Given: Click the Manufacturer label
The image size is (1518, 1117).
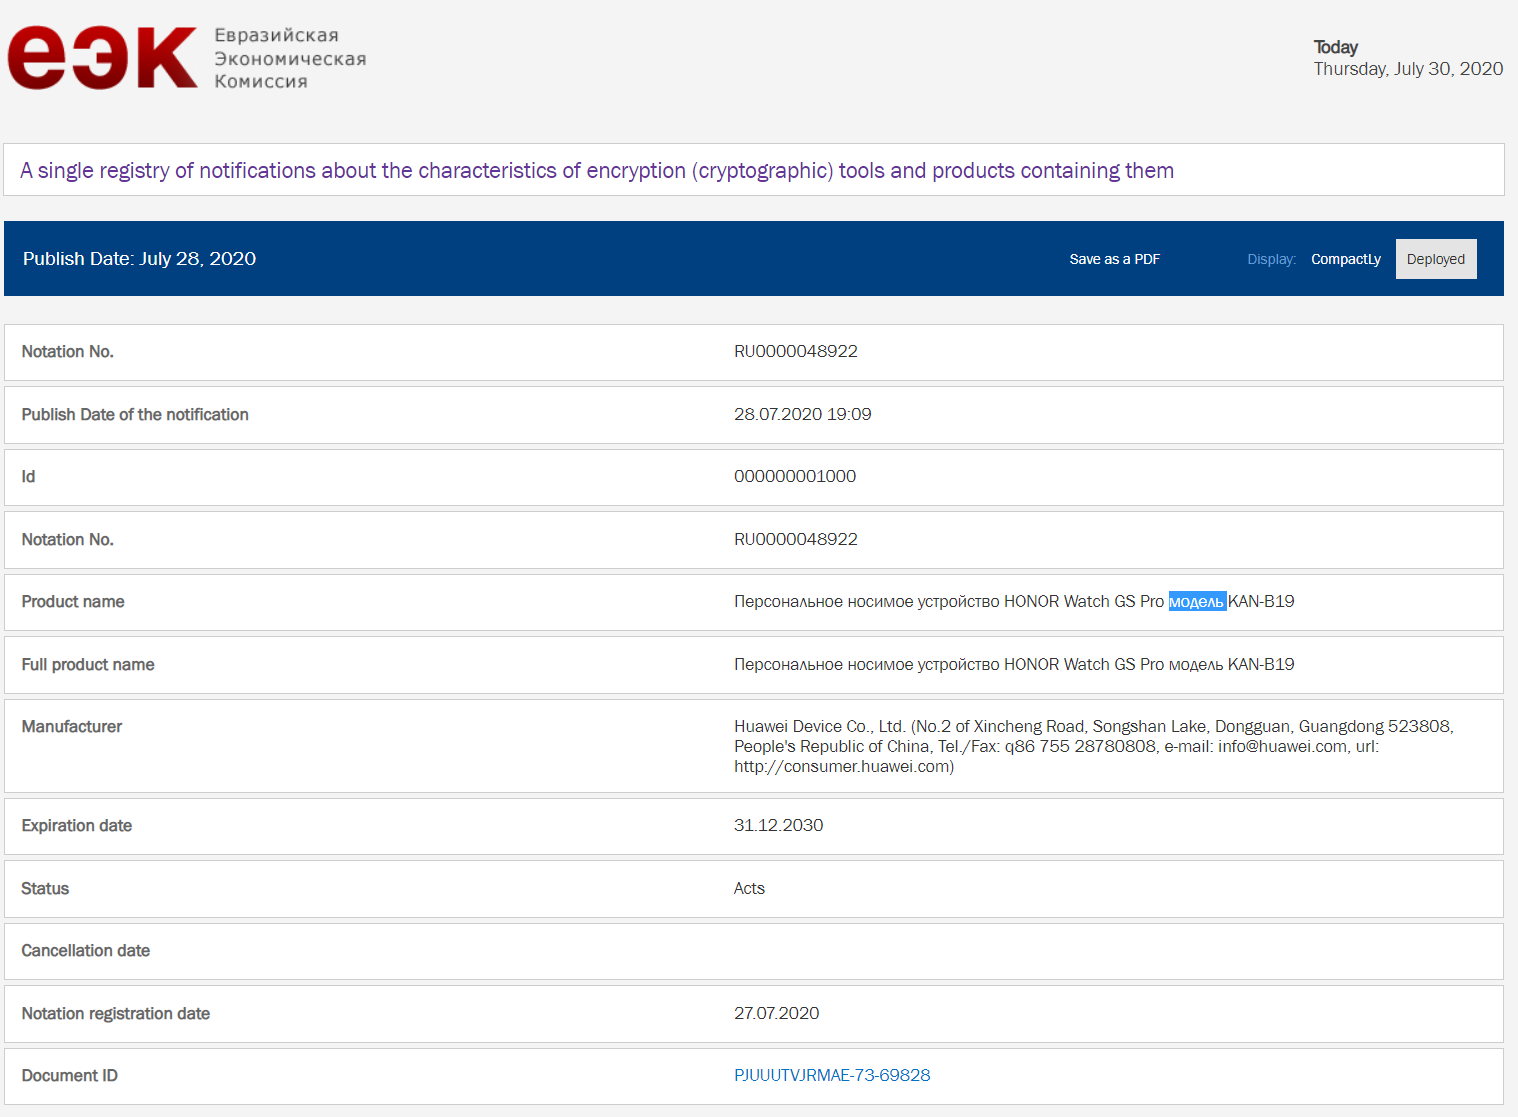Looking at the screenshot, I should coord(72,726).
